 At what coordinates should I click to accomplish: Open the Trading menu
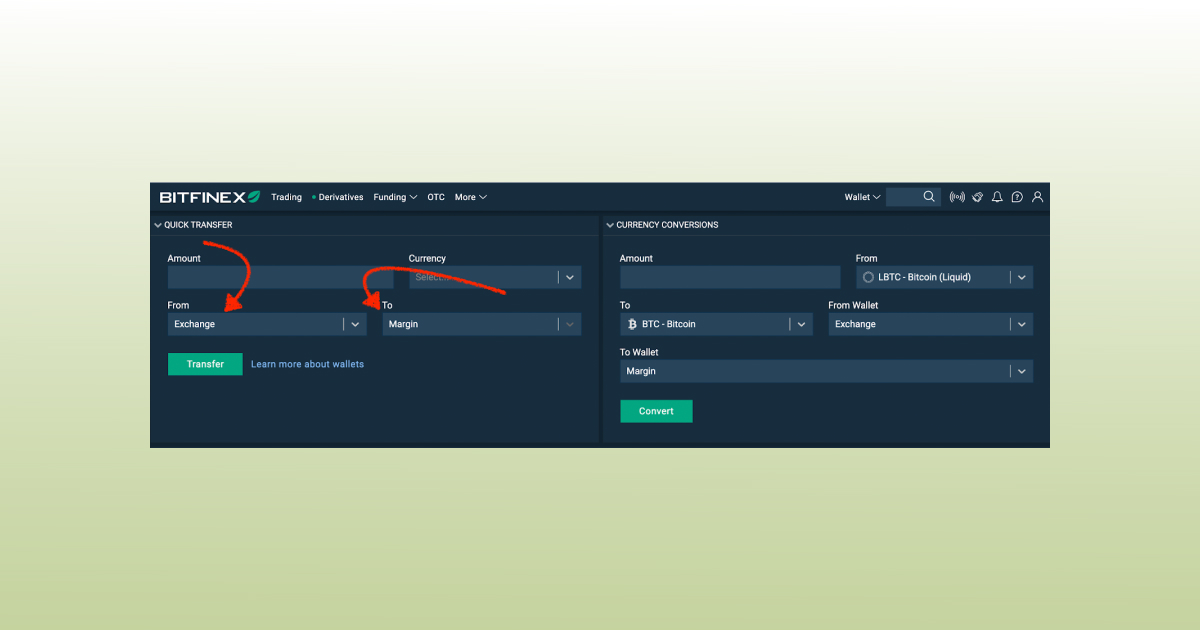click(286, 197)
